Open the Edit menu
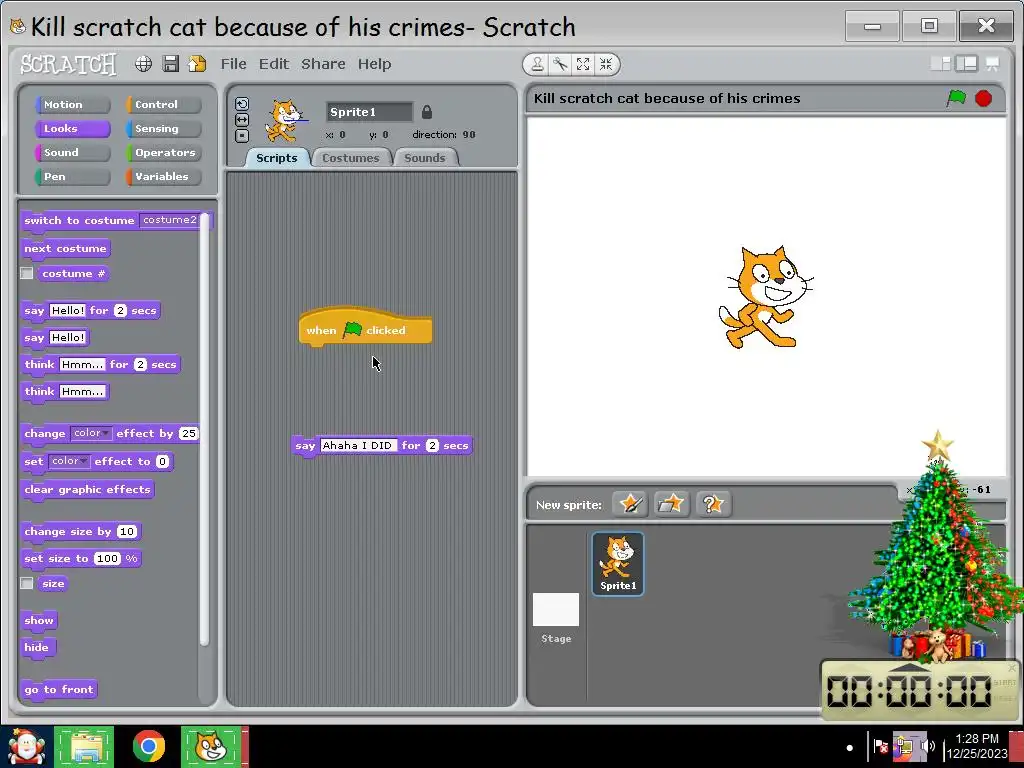Image resolution: width=1024 pixels, height=768 pixels. click(x=274, y=64)
